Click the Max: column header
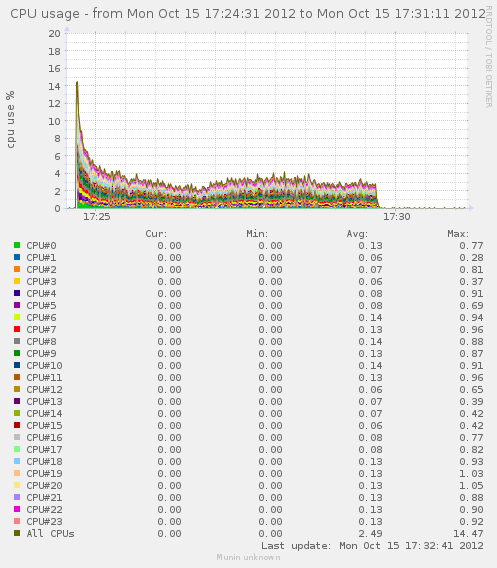497x568 pixels. tap(458, 234)
